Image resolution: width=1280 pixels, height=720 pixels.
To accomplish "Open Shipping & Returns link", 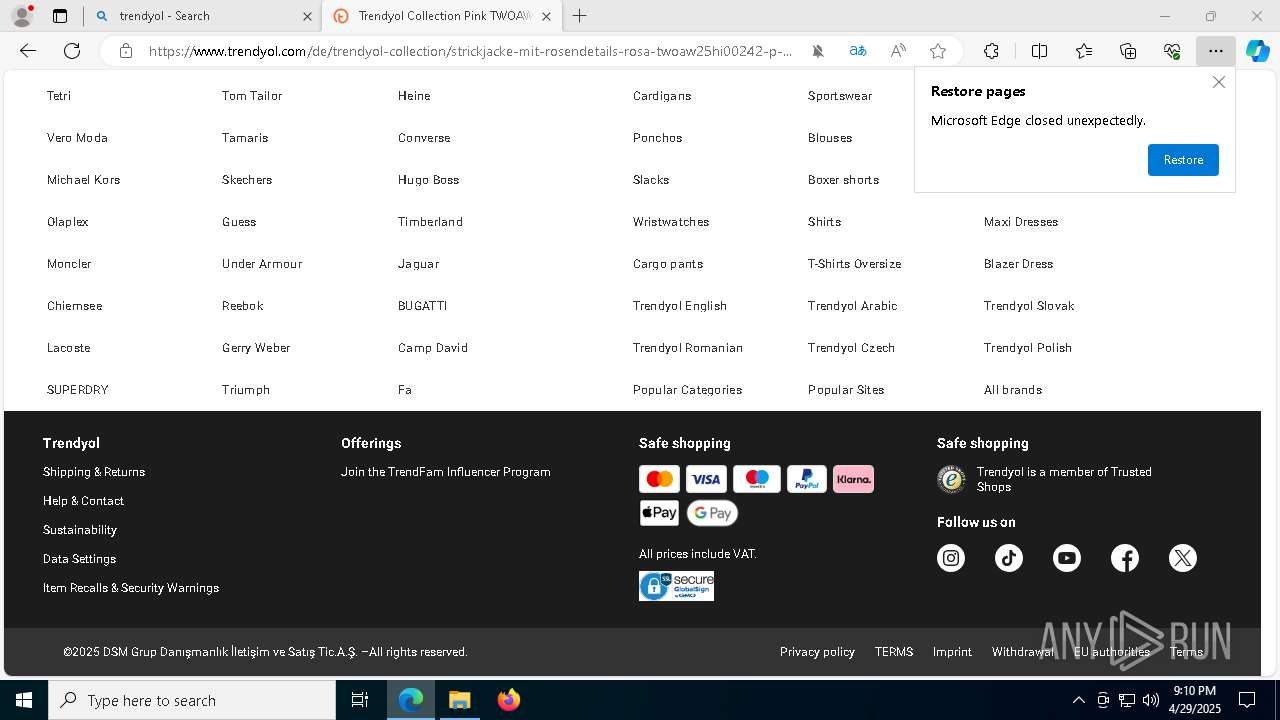I will 94,472.
